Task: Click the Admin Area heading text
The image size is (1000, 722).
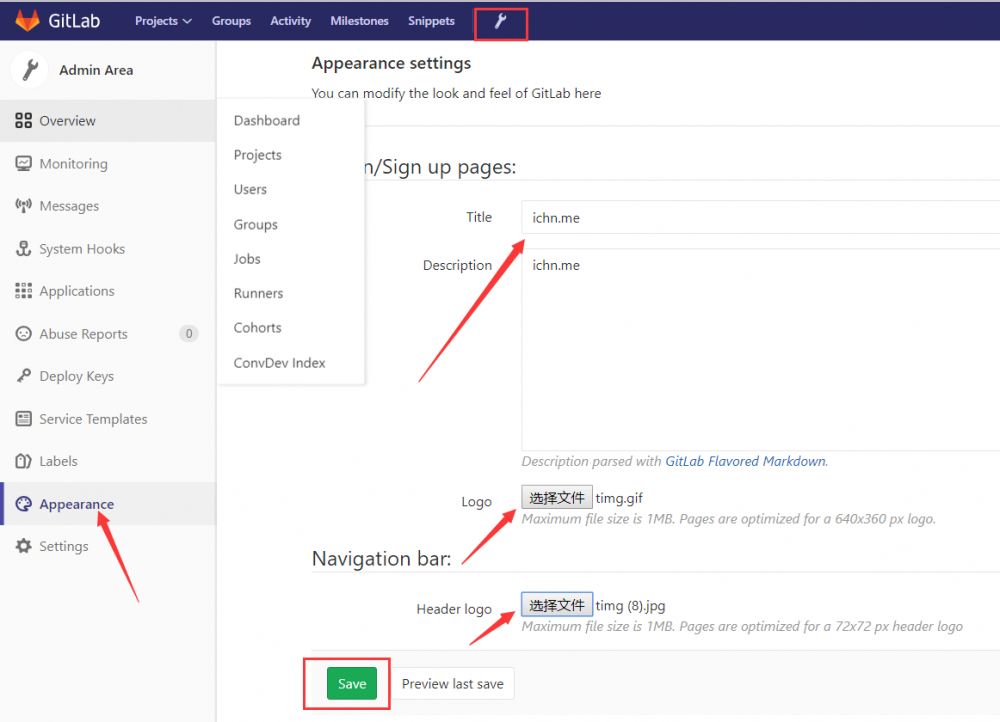Action: (96, 70)
